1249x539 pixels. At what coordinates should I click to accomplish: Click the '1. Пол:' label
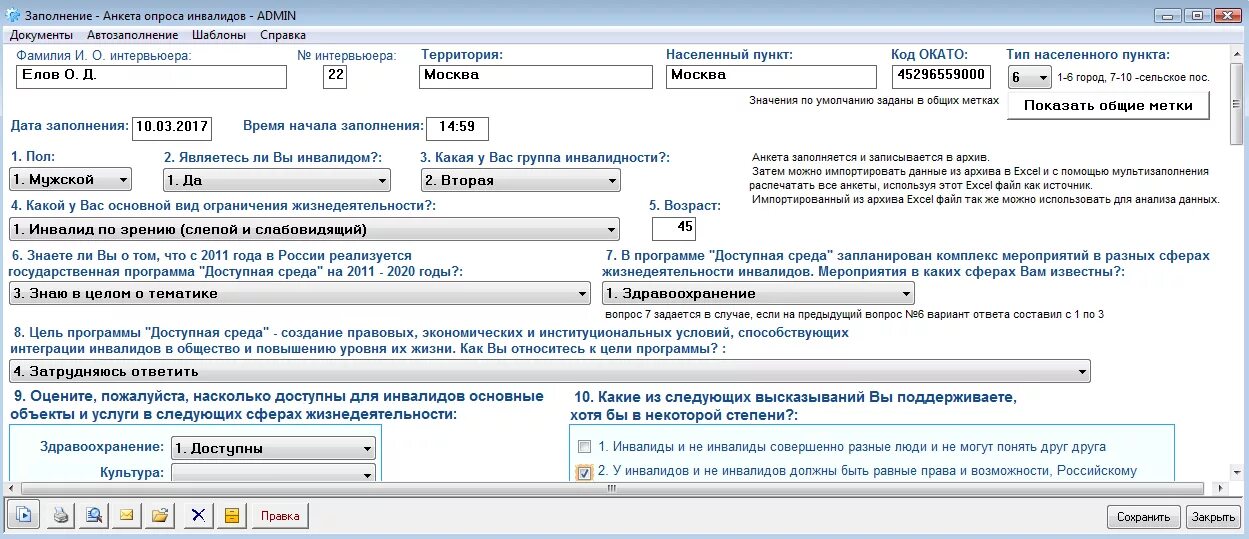tap(33, 157)
